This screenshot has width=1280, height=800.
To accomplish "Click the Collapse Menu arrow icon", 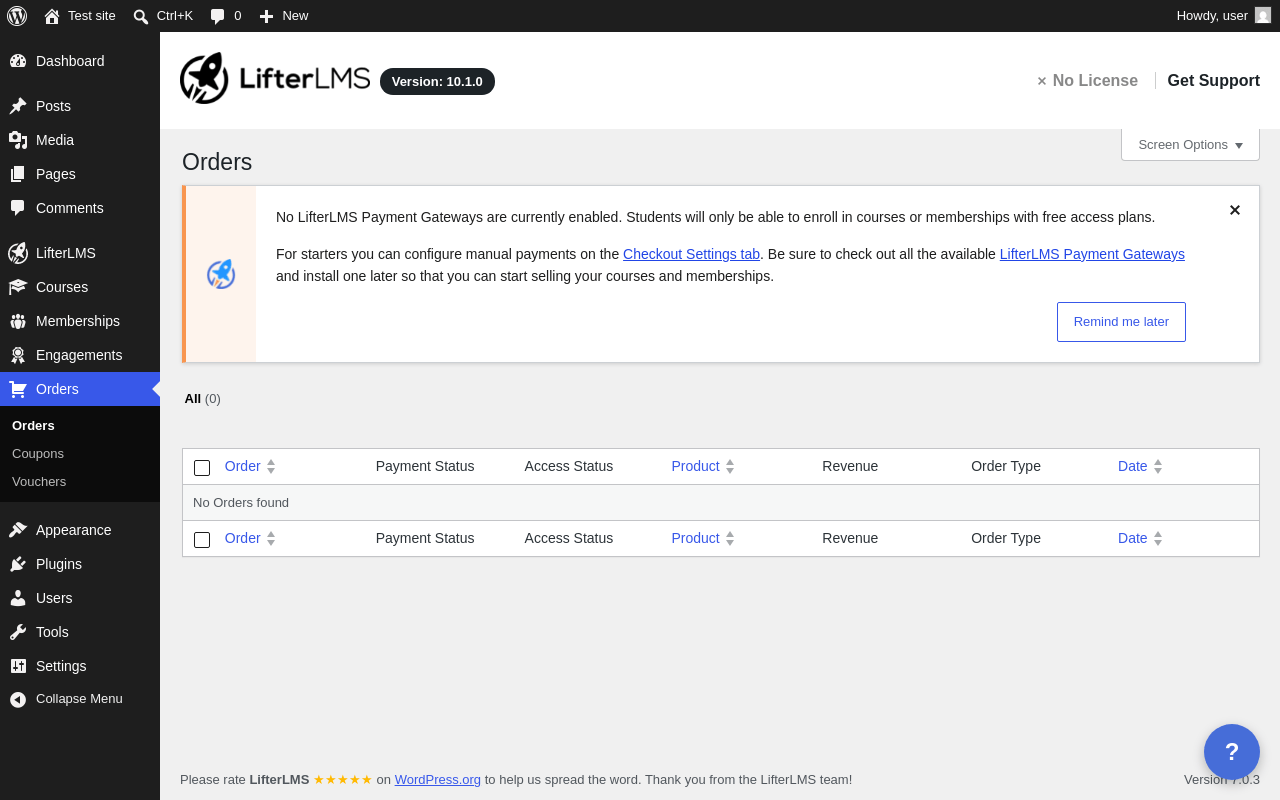I will pos(18,699).
